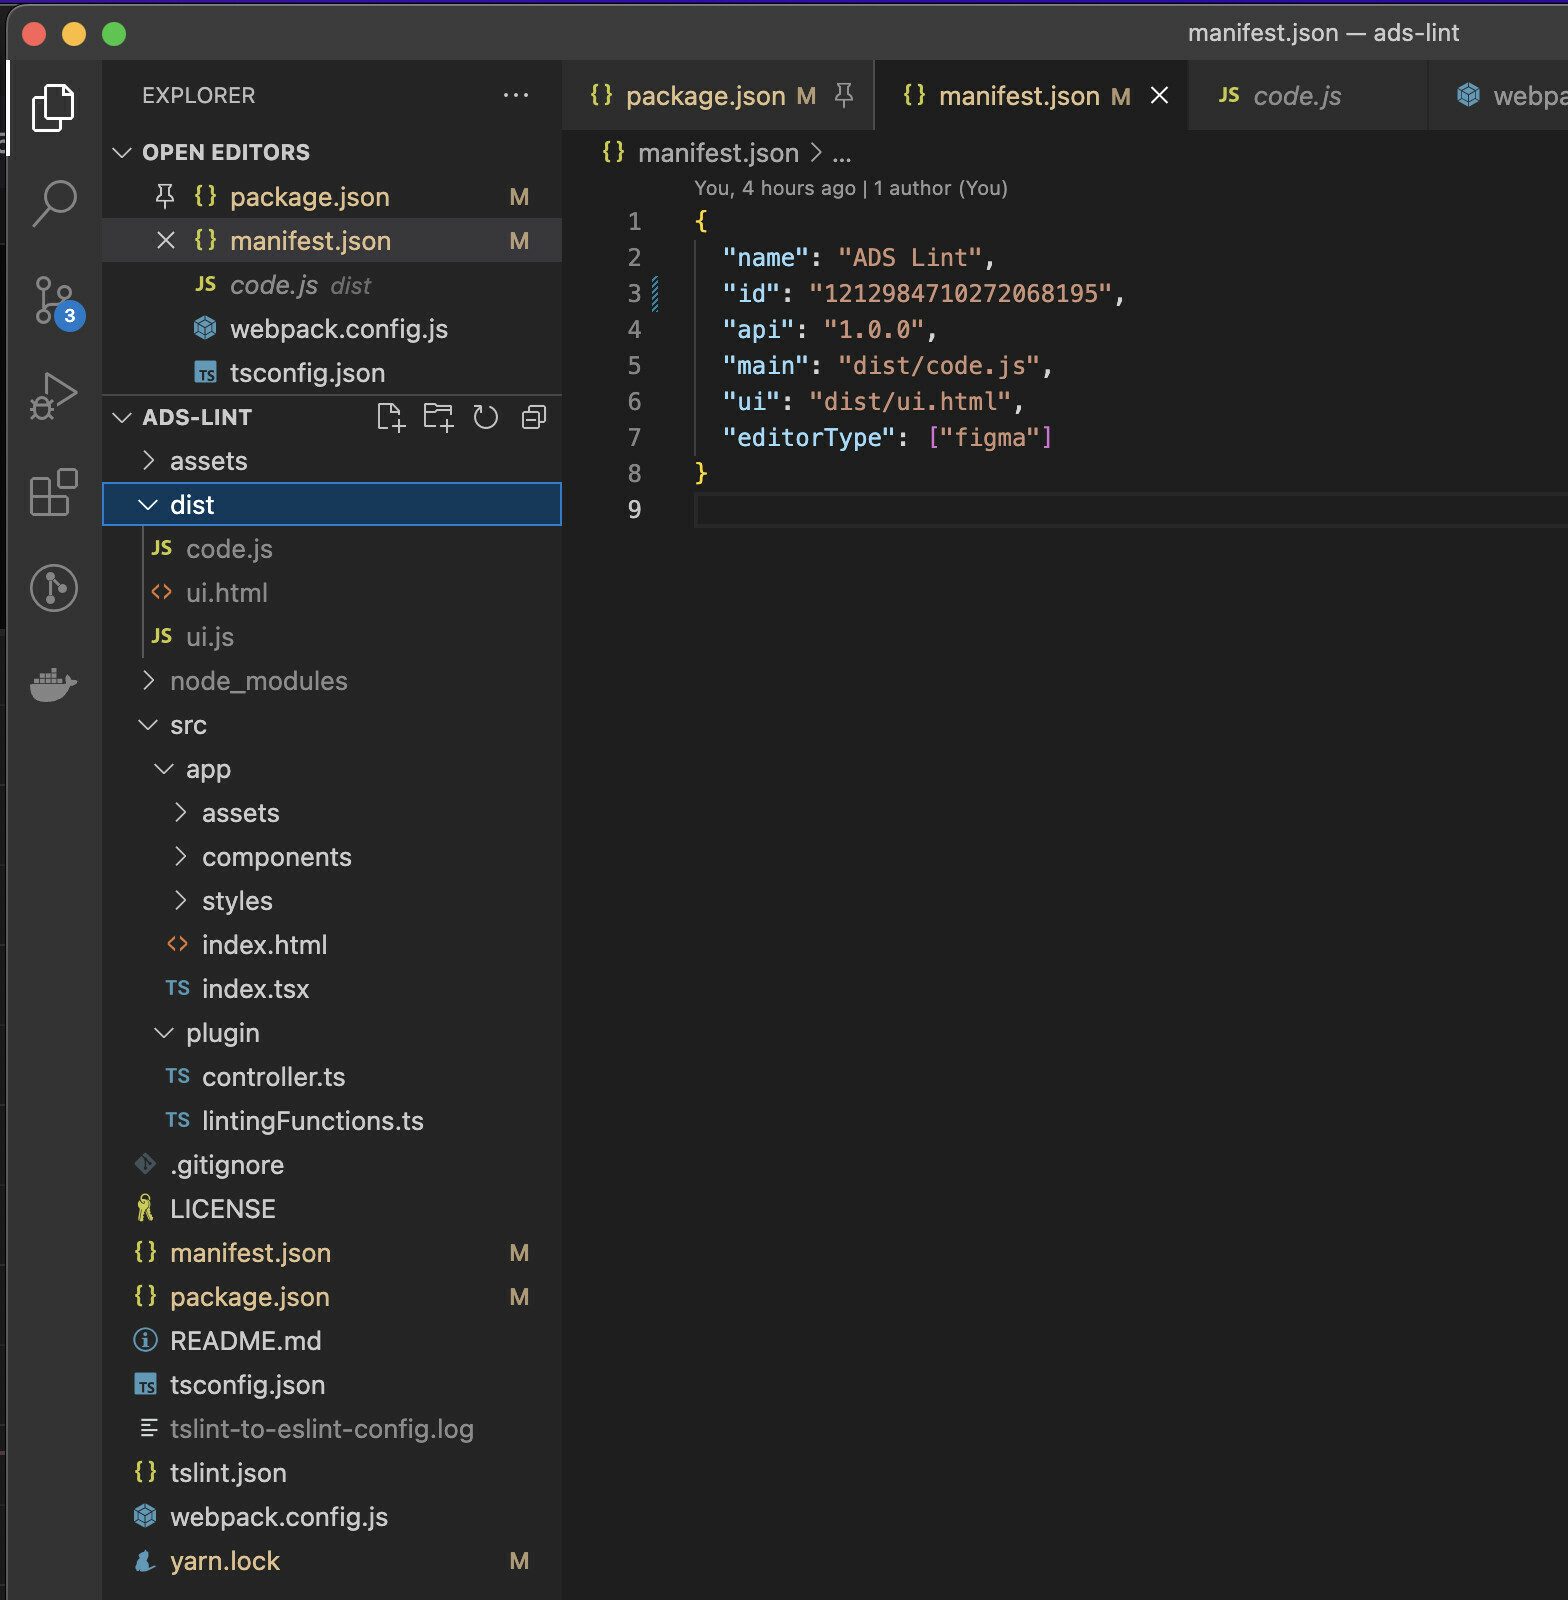
Task: Select tsconfig.json in Open Editors
Action: pos(332,373)
